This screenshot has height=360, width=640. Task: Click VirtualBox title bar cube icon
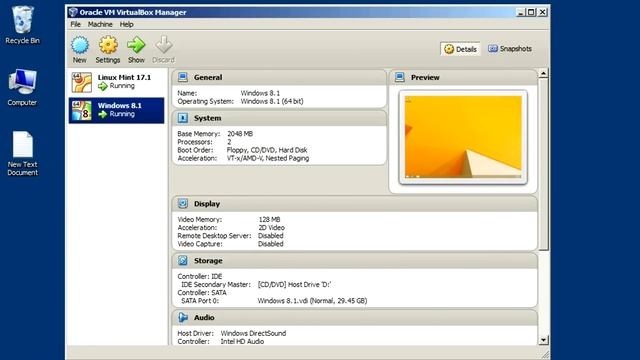73,12
